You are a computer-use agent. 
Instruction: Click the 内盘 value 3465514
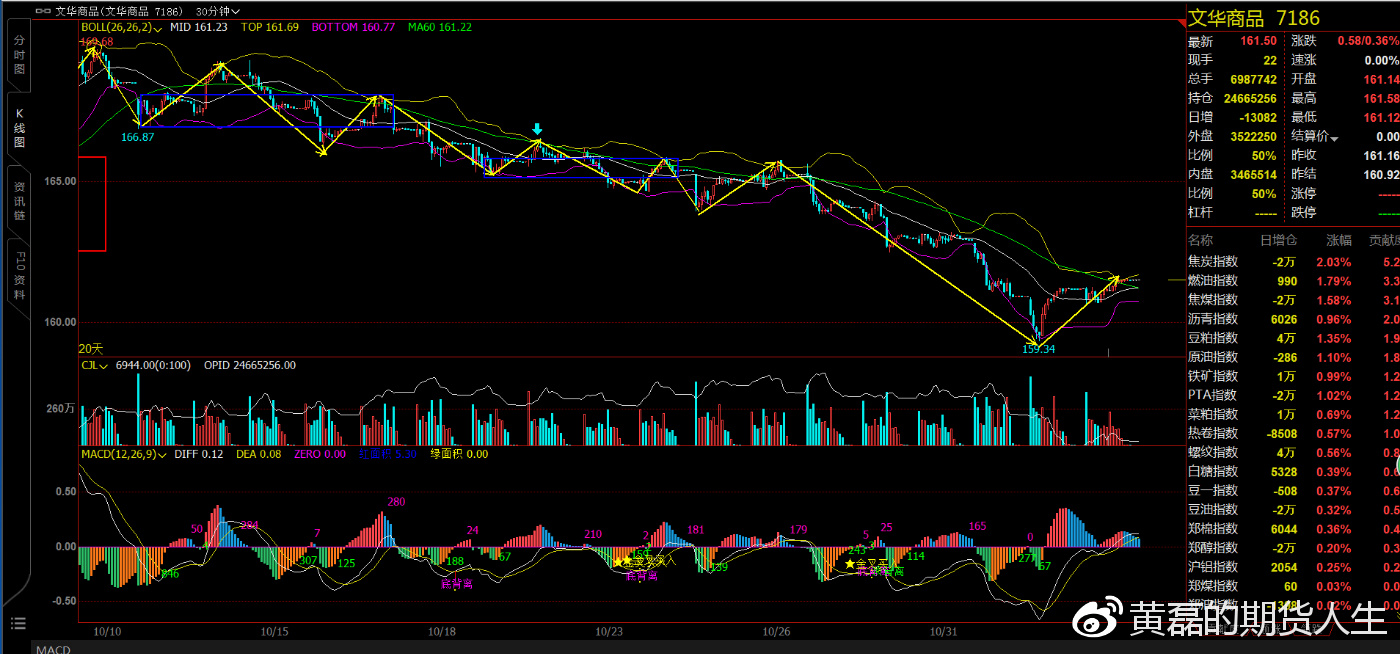[x=1251, y=174]
